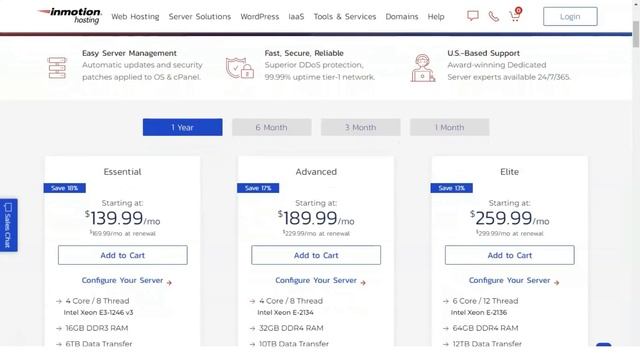The height and width of the screenshot is (360, 640).
Task: Select the 1 Year billing term
Action: (x=182, y=127)
